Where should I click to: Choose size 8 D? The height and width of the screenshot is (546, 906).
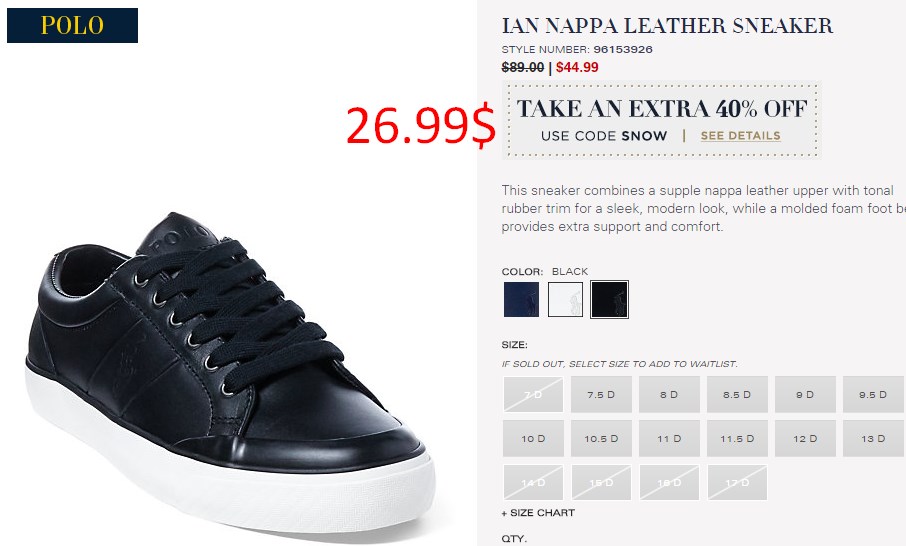tap(669, 395)
